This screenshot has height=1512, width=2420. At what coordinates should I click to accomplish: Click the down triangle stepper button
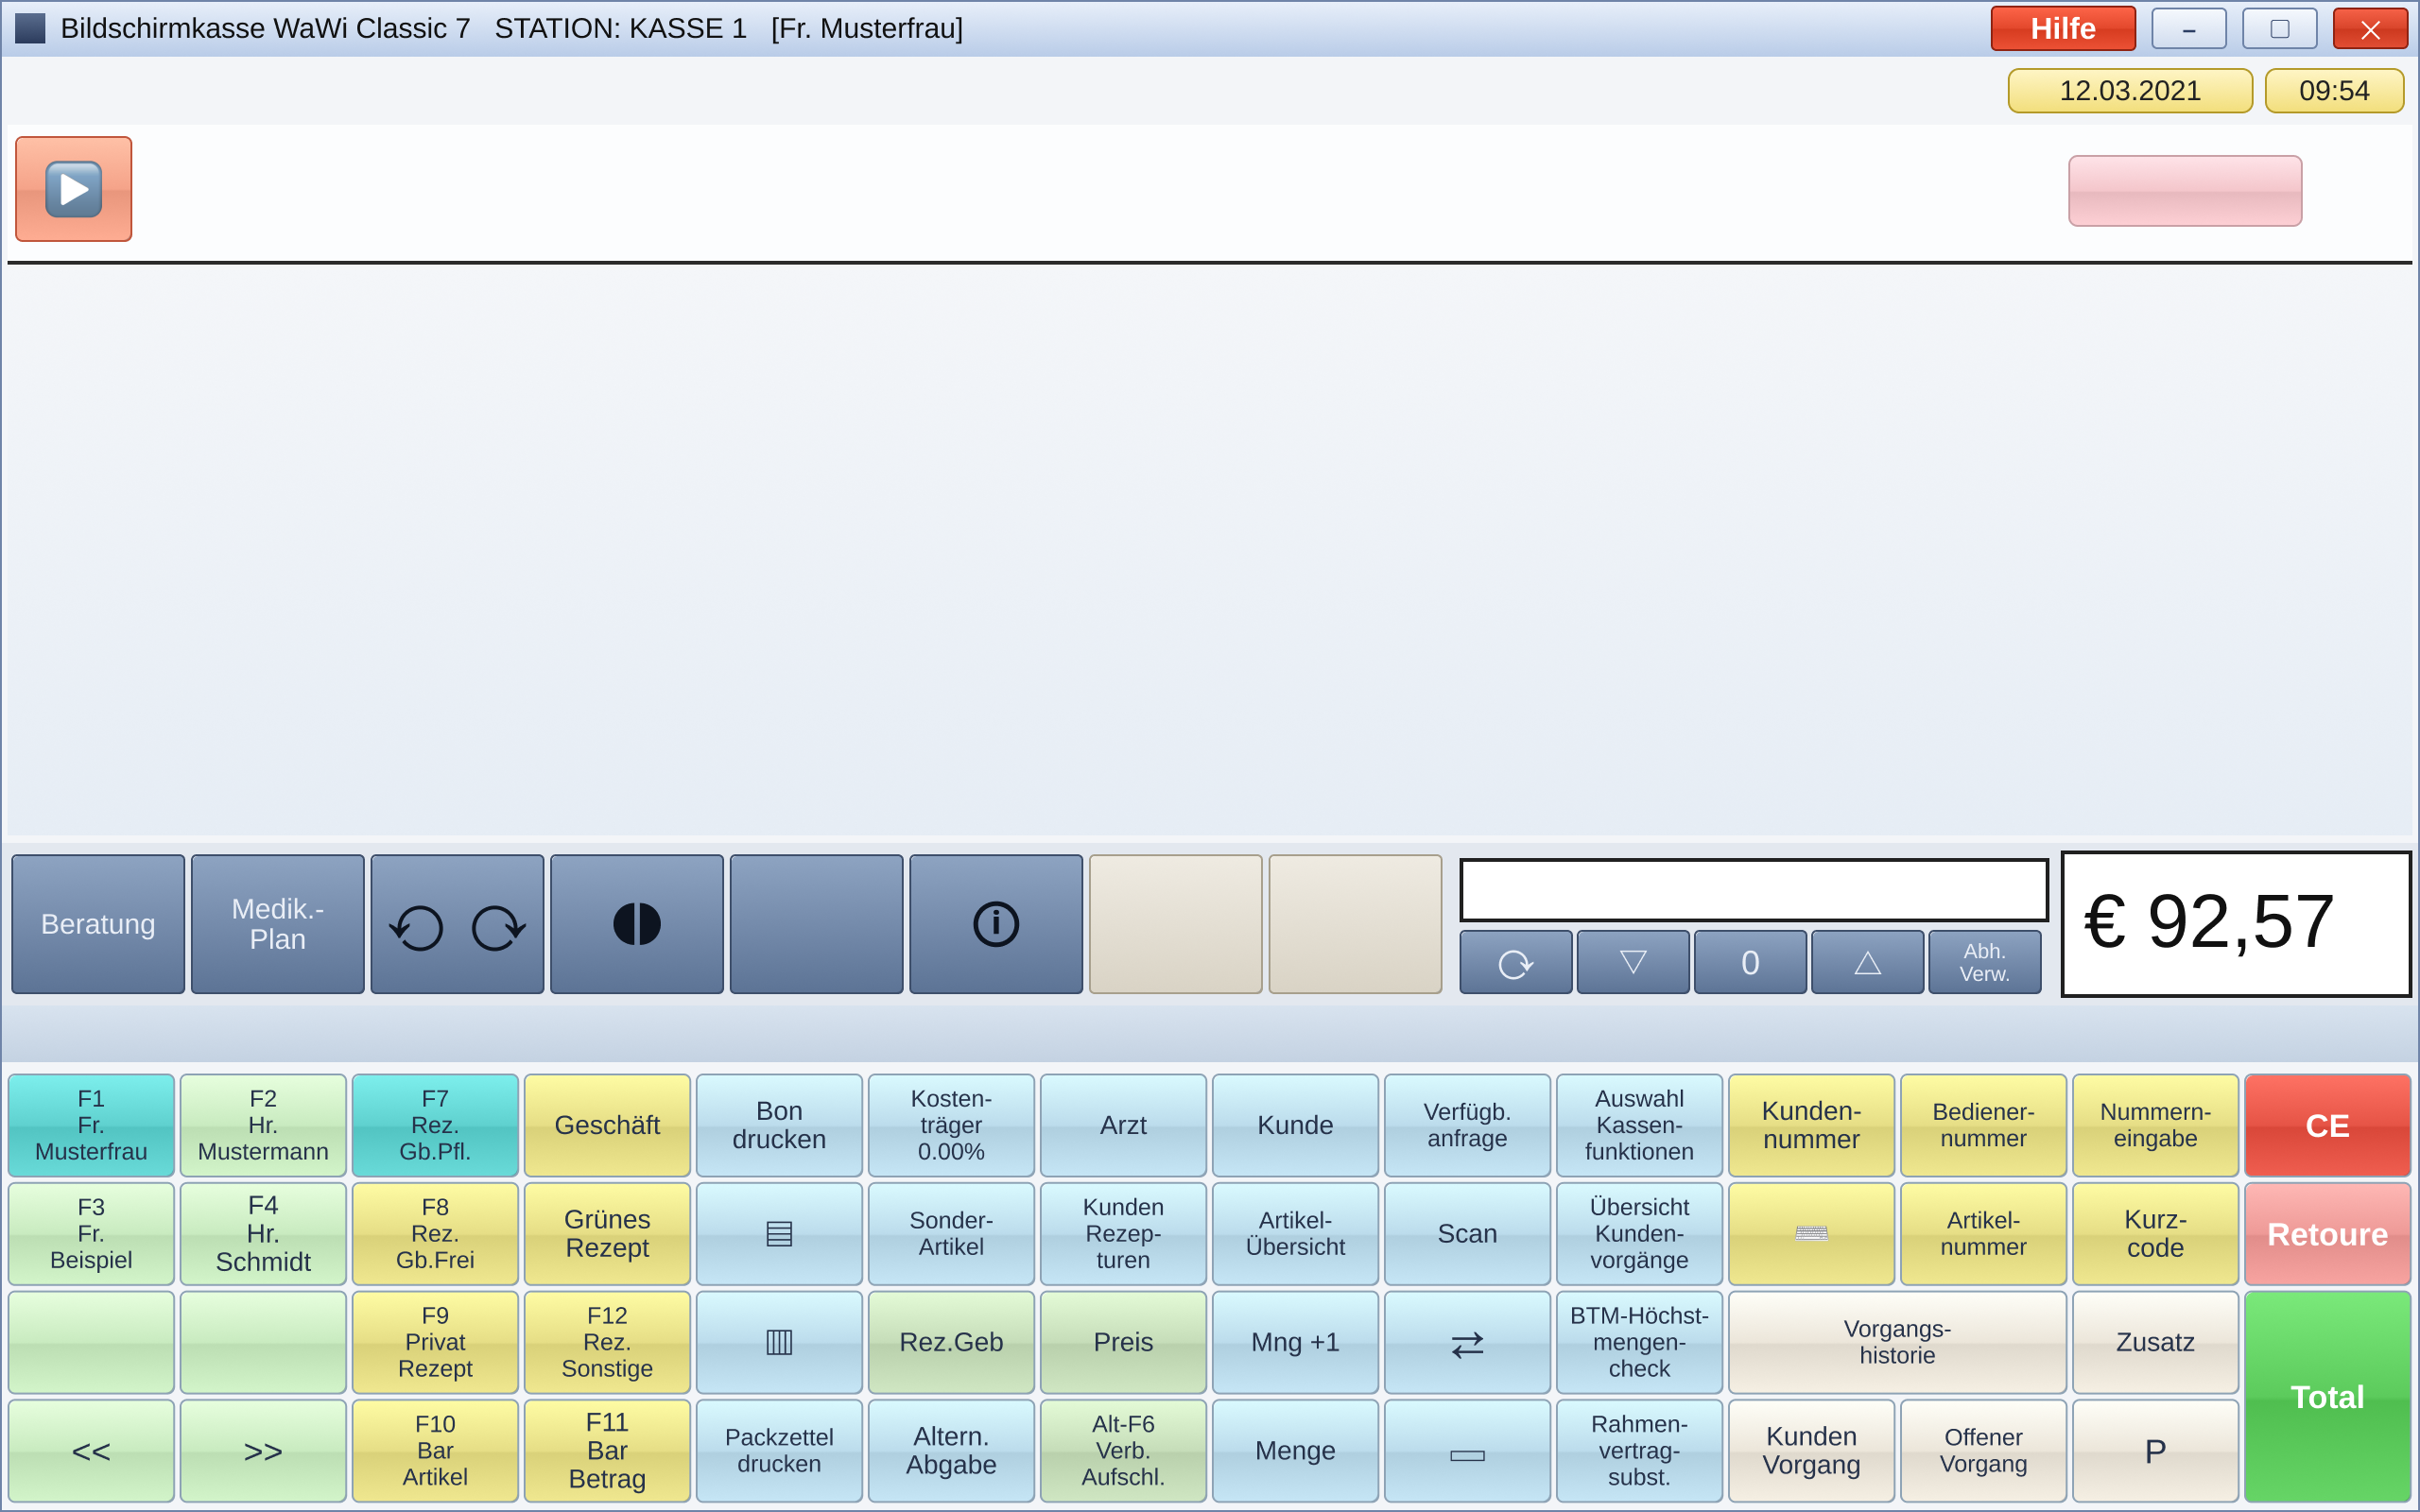(x=1633, y=962)
